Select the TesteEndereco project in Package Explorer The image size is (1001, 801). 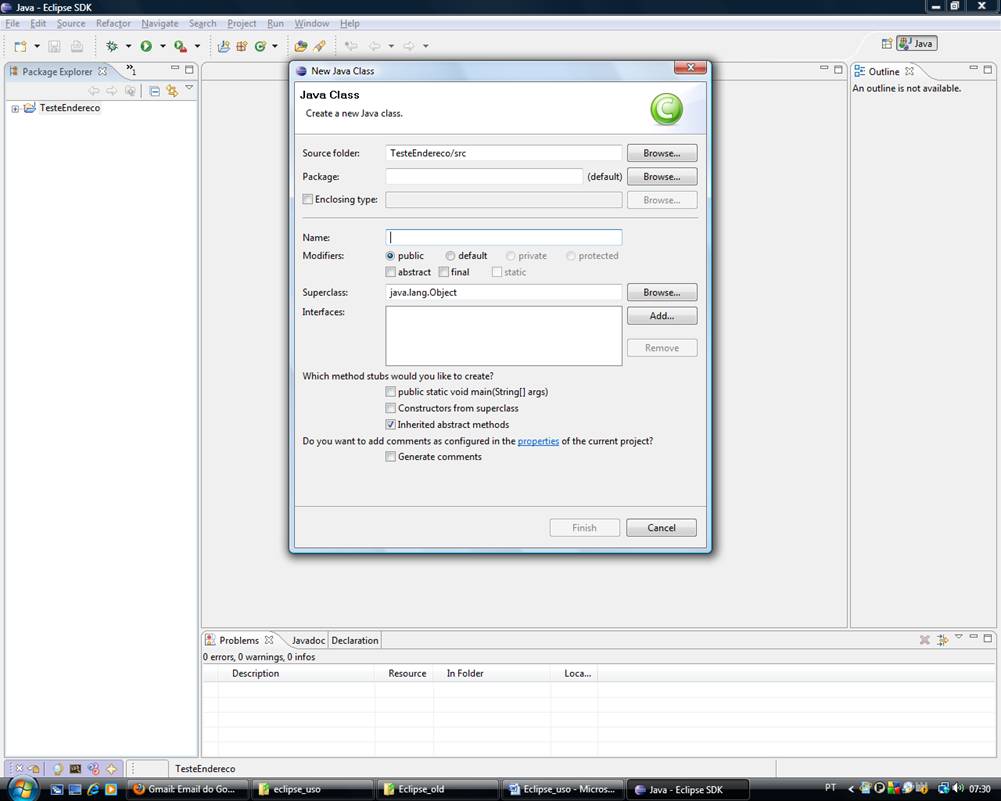[70, 108]
